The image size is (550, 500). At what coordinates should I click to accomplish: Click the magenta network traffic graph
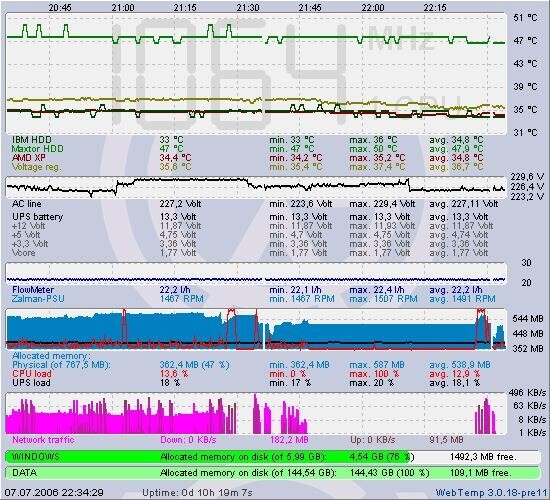point(256,414)
